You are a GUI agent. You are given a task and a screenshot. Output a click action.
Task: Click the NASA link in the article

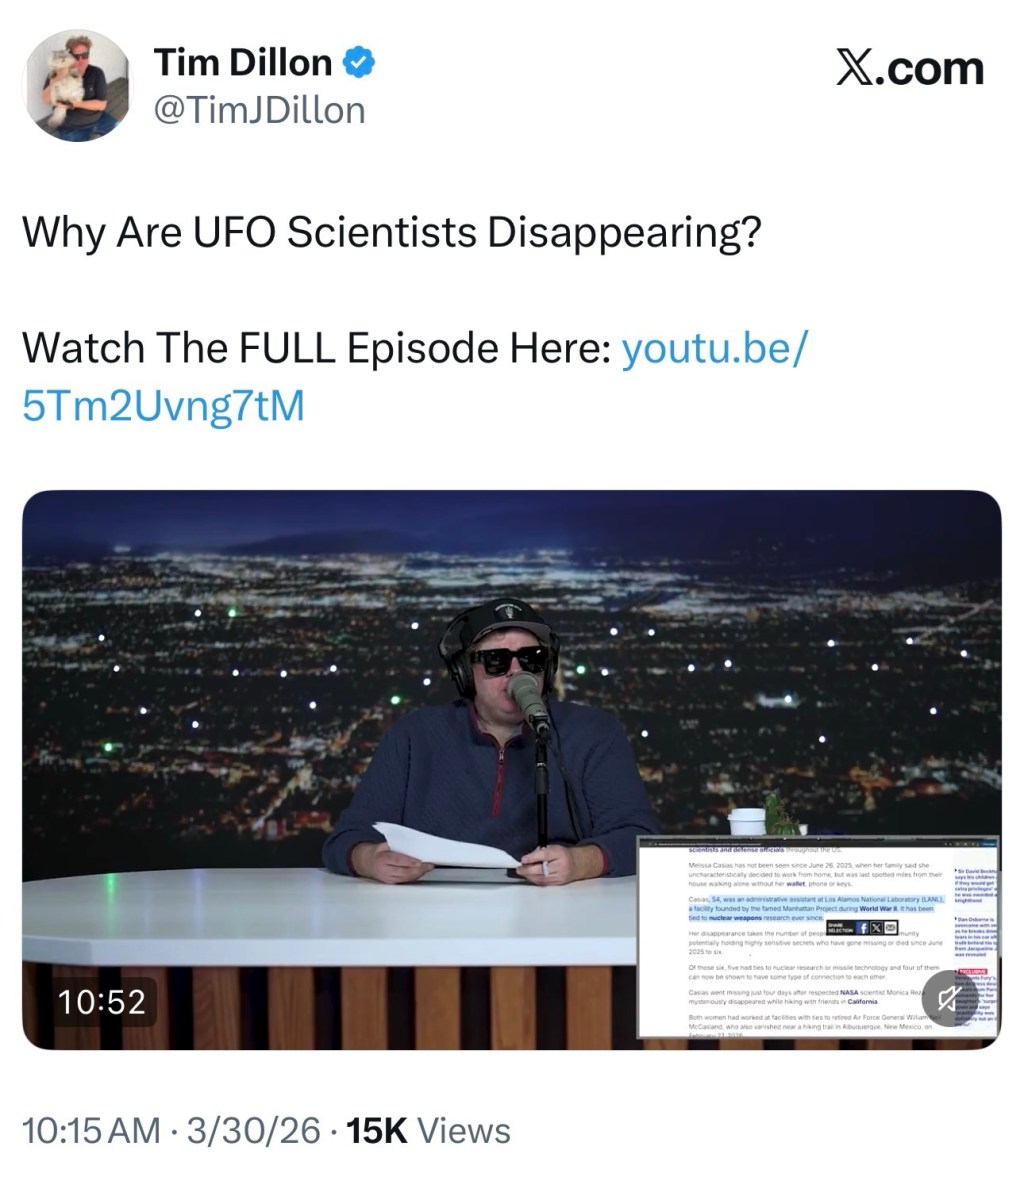tap(849, 992)
